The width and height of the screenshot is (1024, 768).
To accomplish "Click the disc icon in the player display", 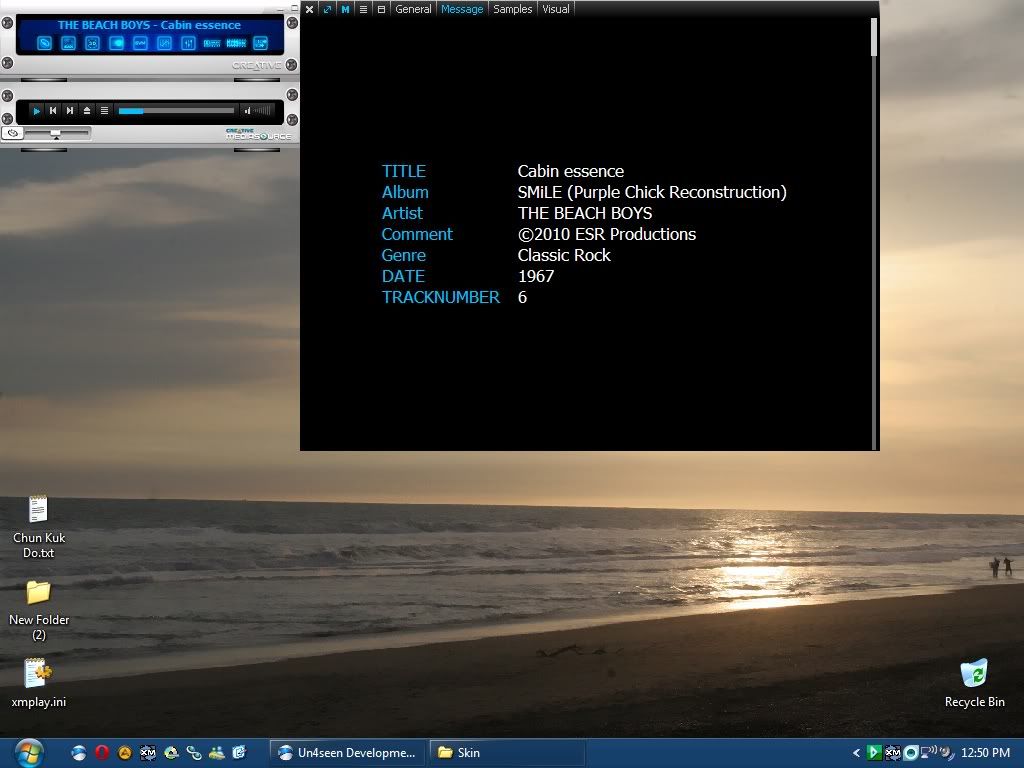I will pos(44,44).
